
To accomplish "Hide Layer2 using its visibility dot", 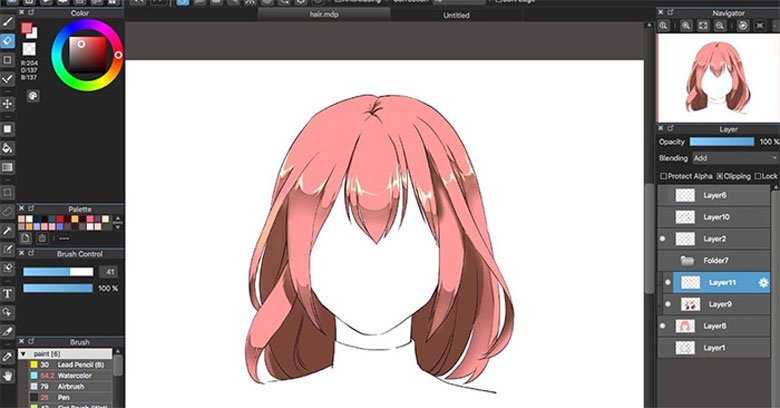I will tap(663, 239).
